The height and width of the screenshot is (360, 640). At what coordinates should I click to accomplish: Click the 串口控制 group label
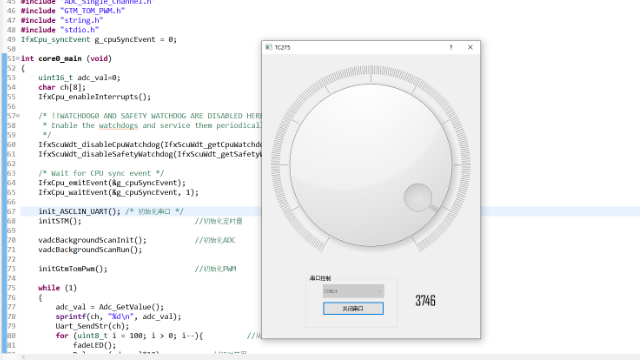tap(320, 278)
